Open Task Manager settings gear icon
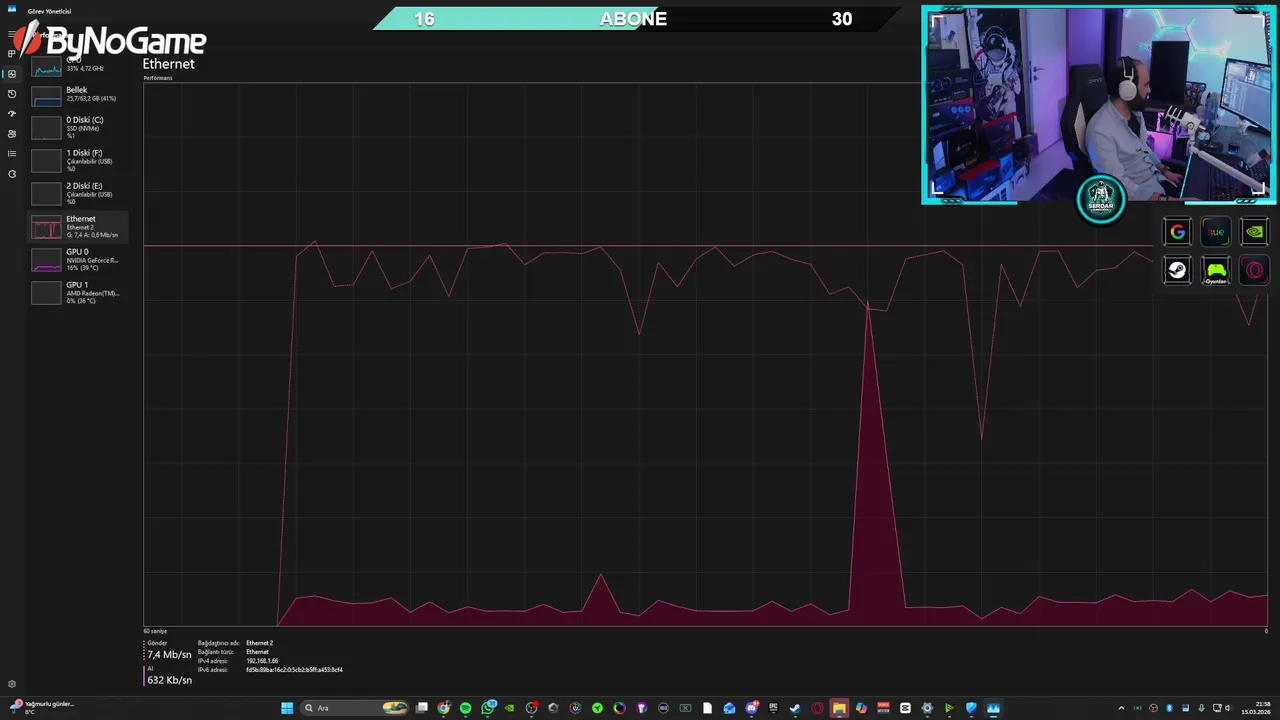 [12, 684]
